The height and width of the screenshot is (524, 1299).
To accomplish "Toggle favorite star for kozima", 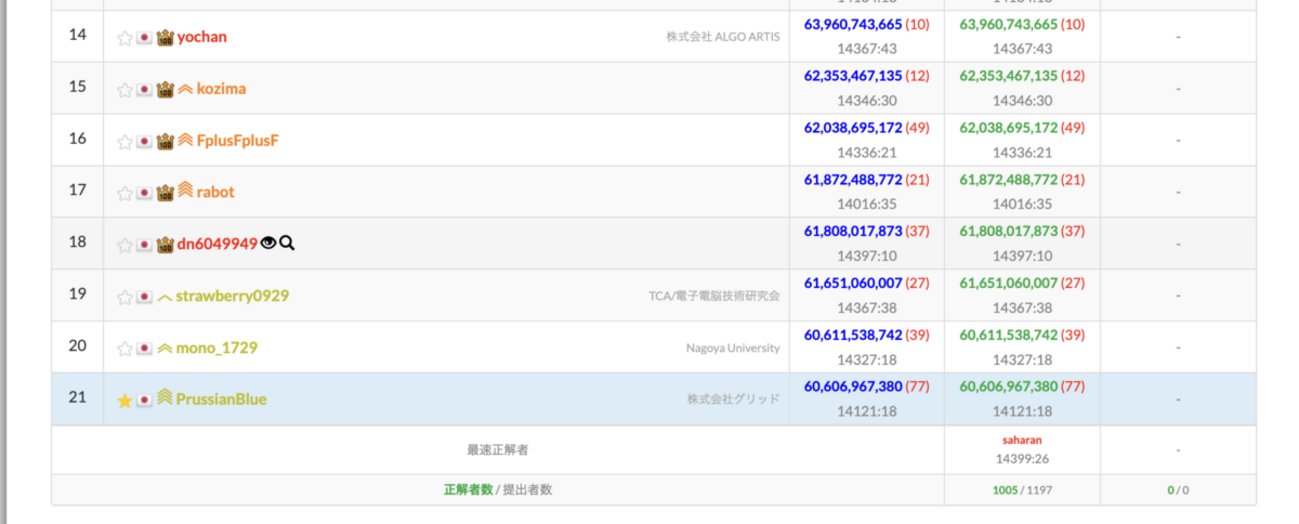I will point(124,90).
